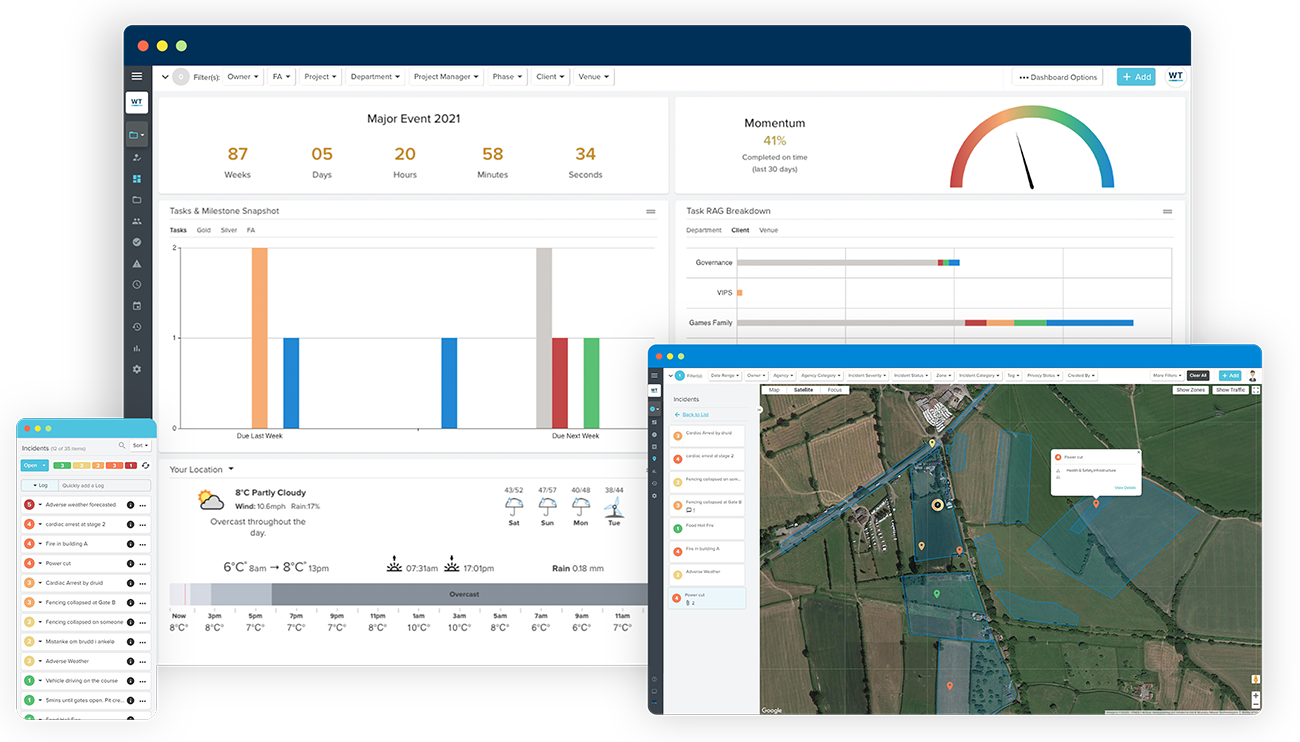Image resolution: width=1300 pixels, height=742 pixels.
Task: Open the Task RAG Breakdown widget menu
Action: 1168,211
